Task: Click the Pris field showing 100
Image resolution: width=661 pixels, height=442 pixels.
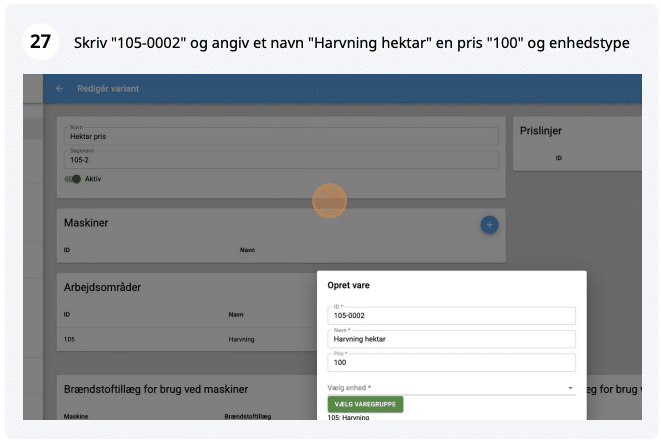Action: pos(451,362)
